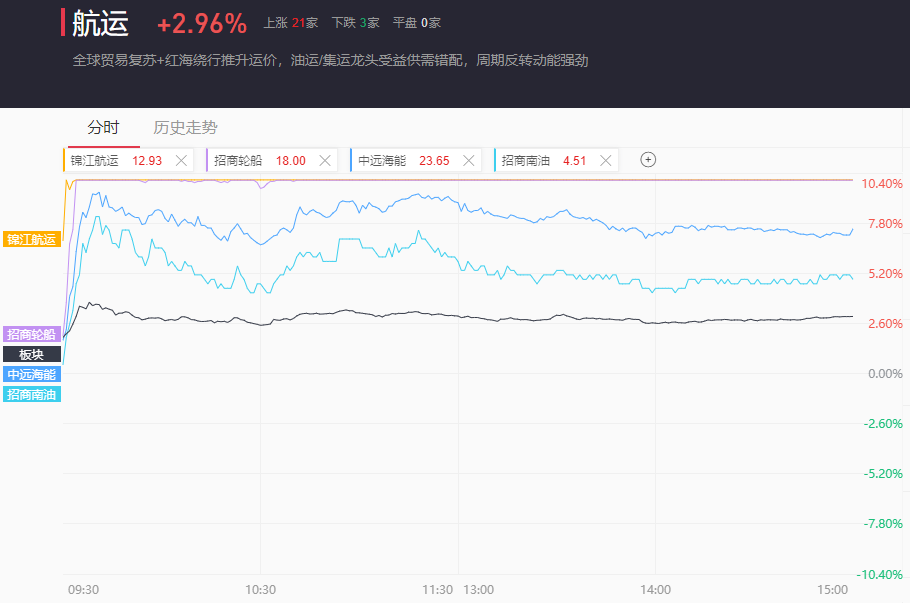
Task: Toggle the 锦江航运 orange legend tag
Action: tap(32, 239)
